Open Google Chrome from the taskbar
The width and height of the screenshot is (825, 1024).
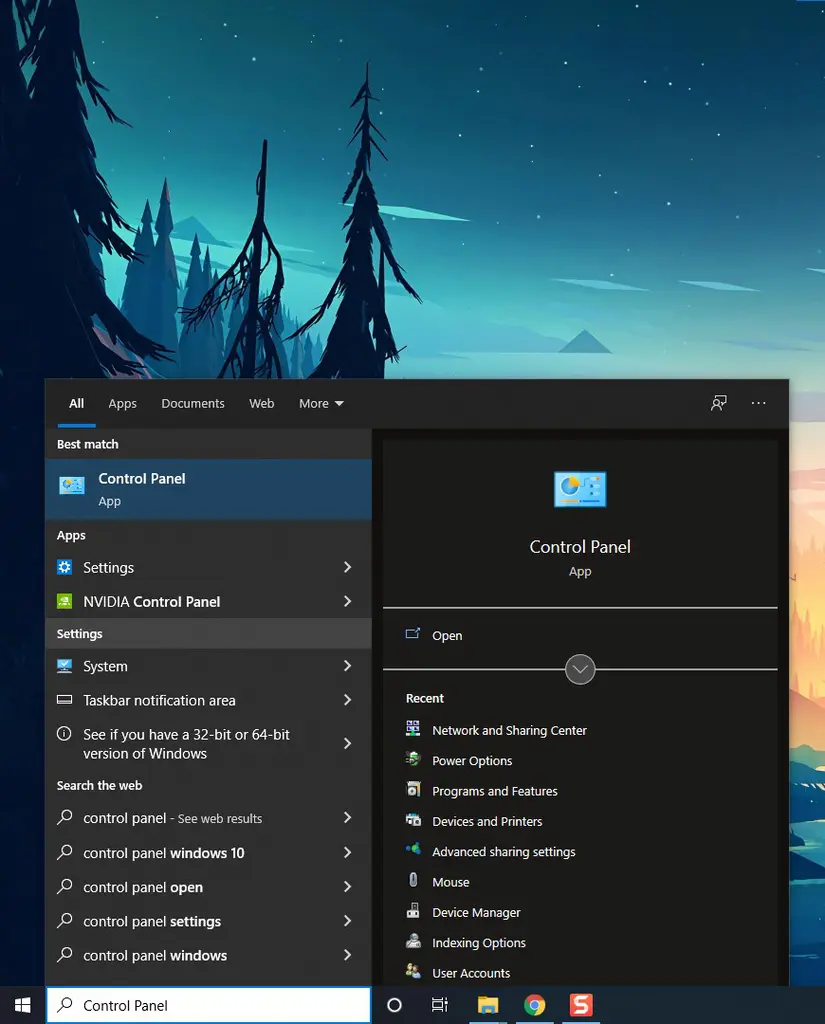[534, 1005]
